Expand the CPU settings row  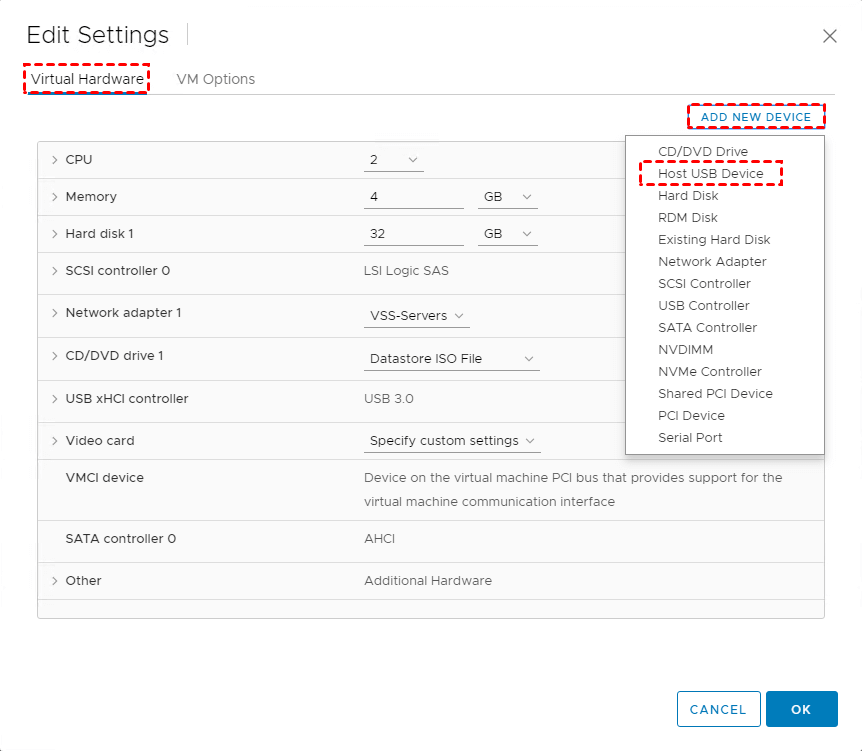tap(54, 160)
